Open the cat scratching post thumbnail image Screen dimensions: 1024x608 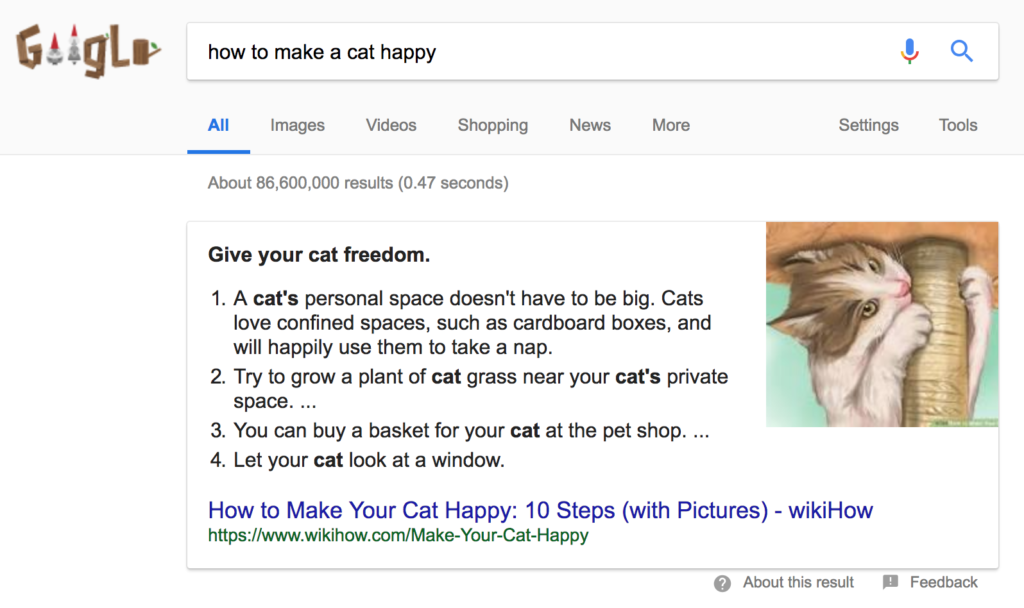coord(881,324)
